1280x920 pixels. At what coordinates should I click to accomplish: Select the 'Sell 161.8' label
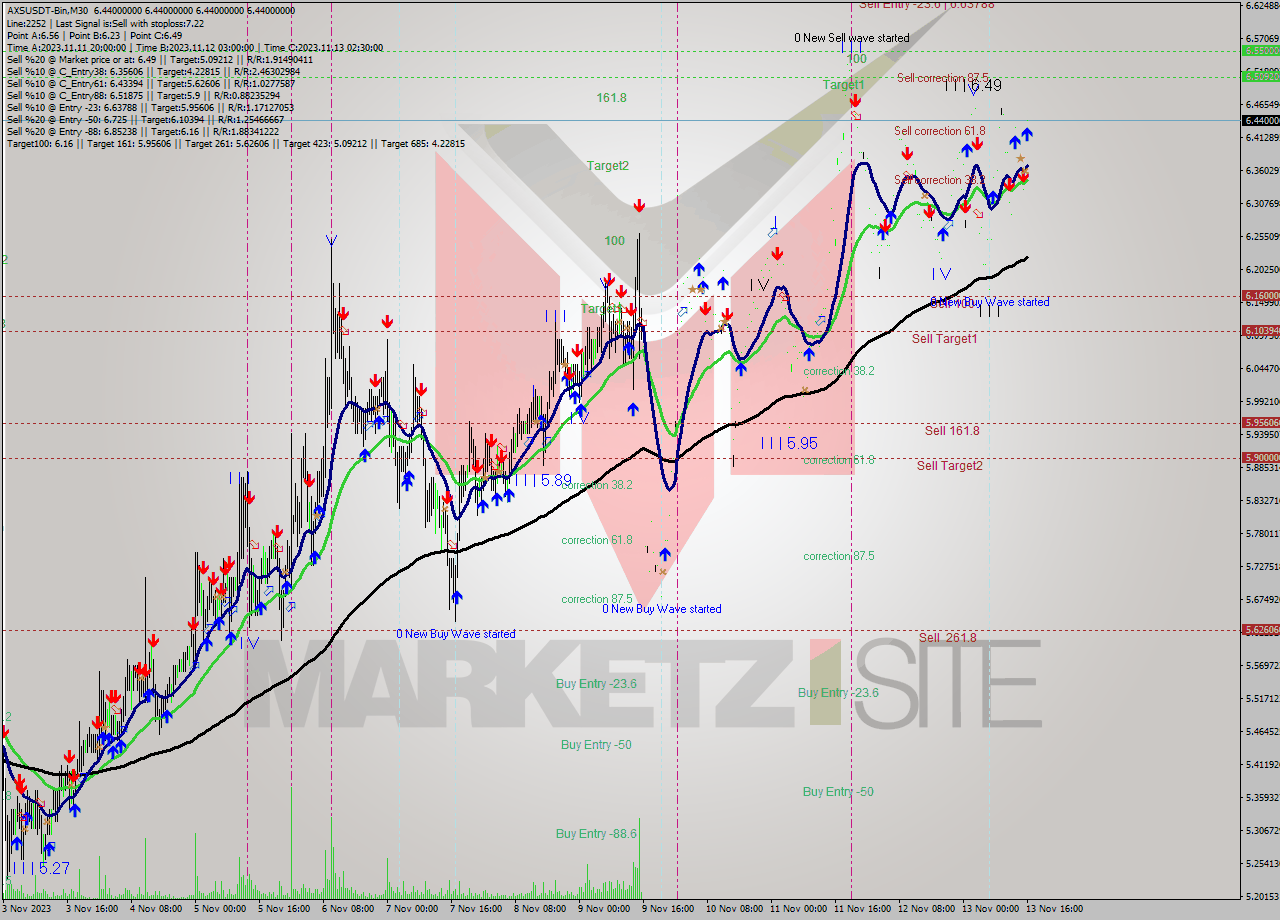point(952,431)
